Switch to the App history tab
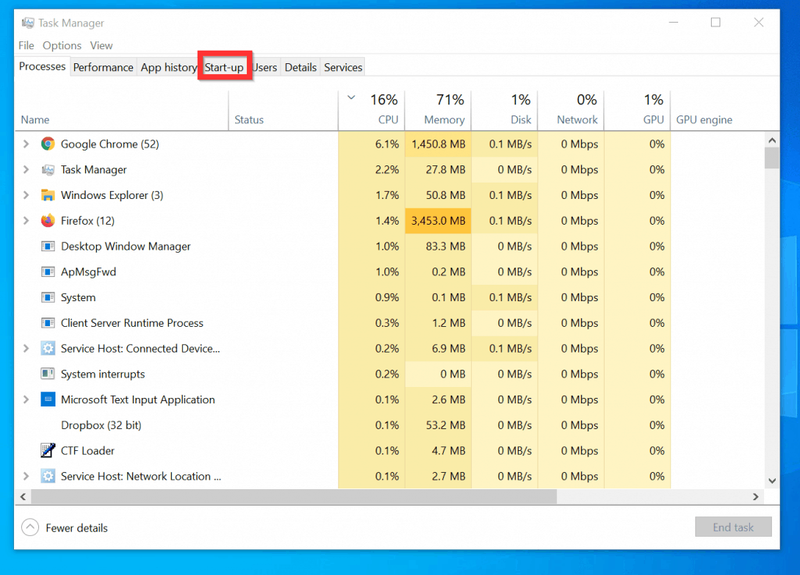This screenshot has width=800, height=575. coord(168,67)
